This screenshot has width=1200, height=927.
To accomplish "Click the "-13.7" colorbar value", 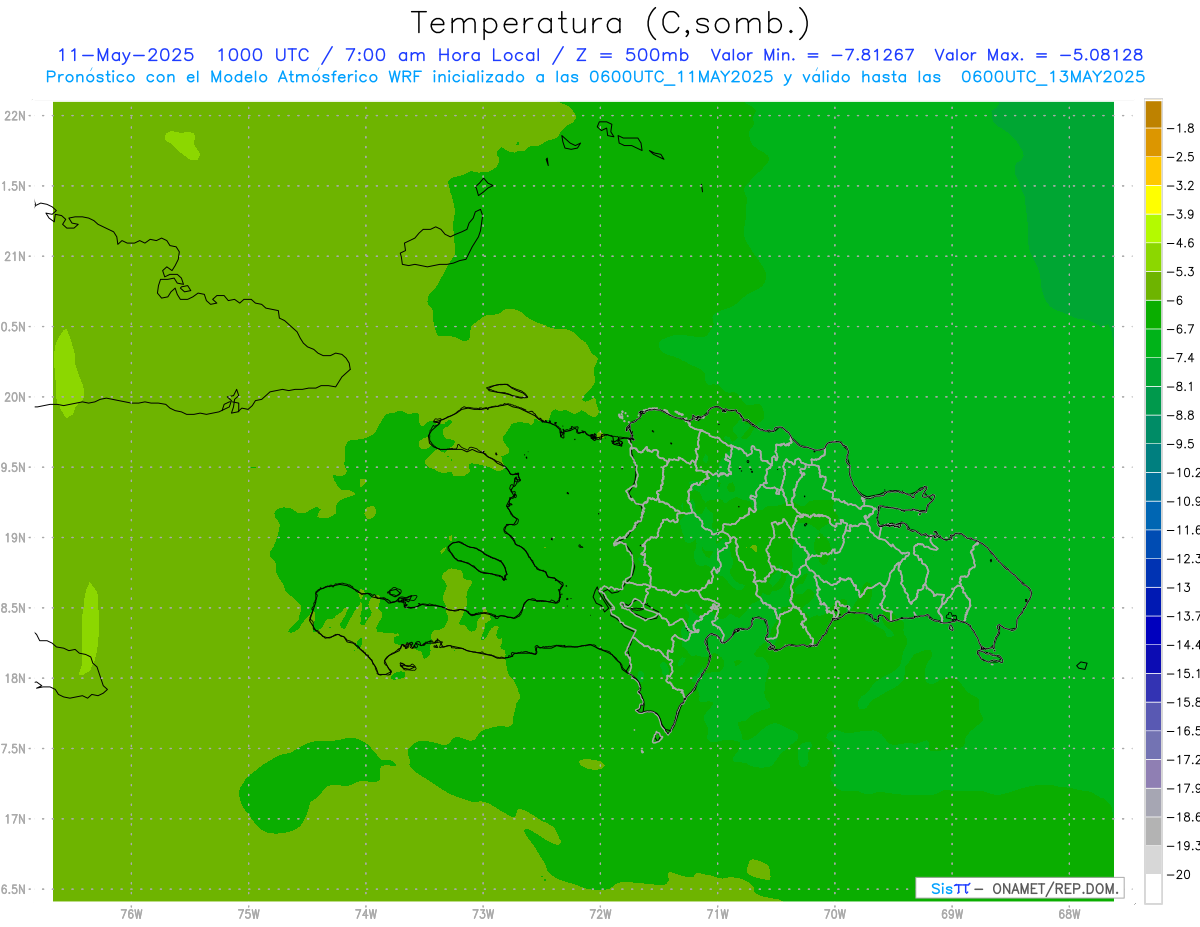I will (1183, 616).
